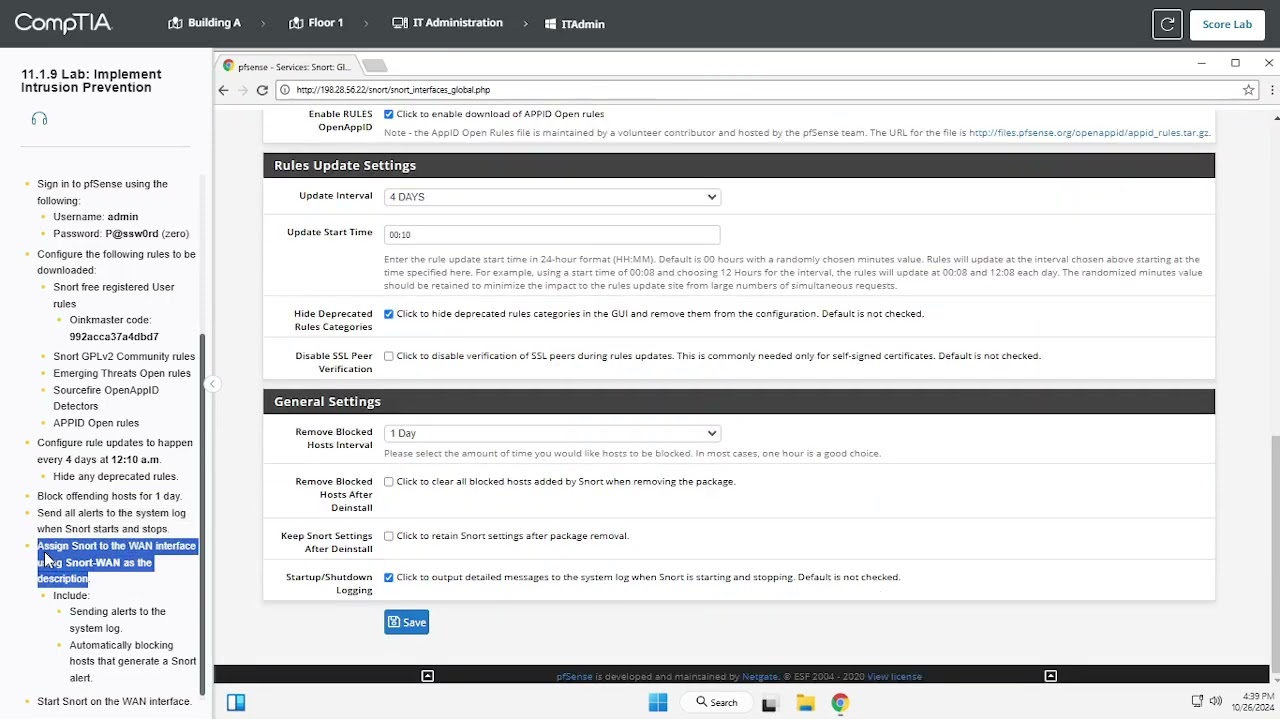Open the Windows Start menu
This screenshot has width=1280, height=720.
click(x=658, y=703)
